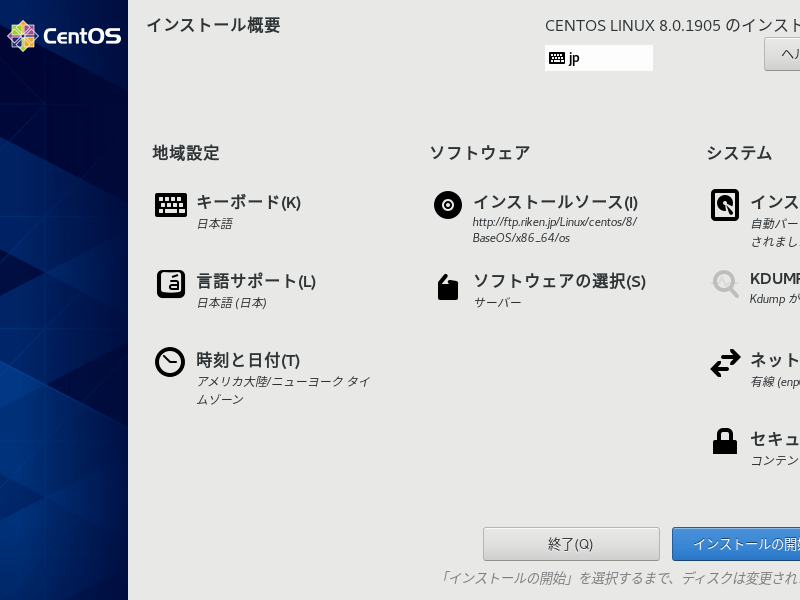Click the security policy (セキュ) label

[774, 439]
